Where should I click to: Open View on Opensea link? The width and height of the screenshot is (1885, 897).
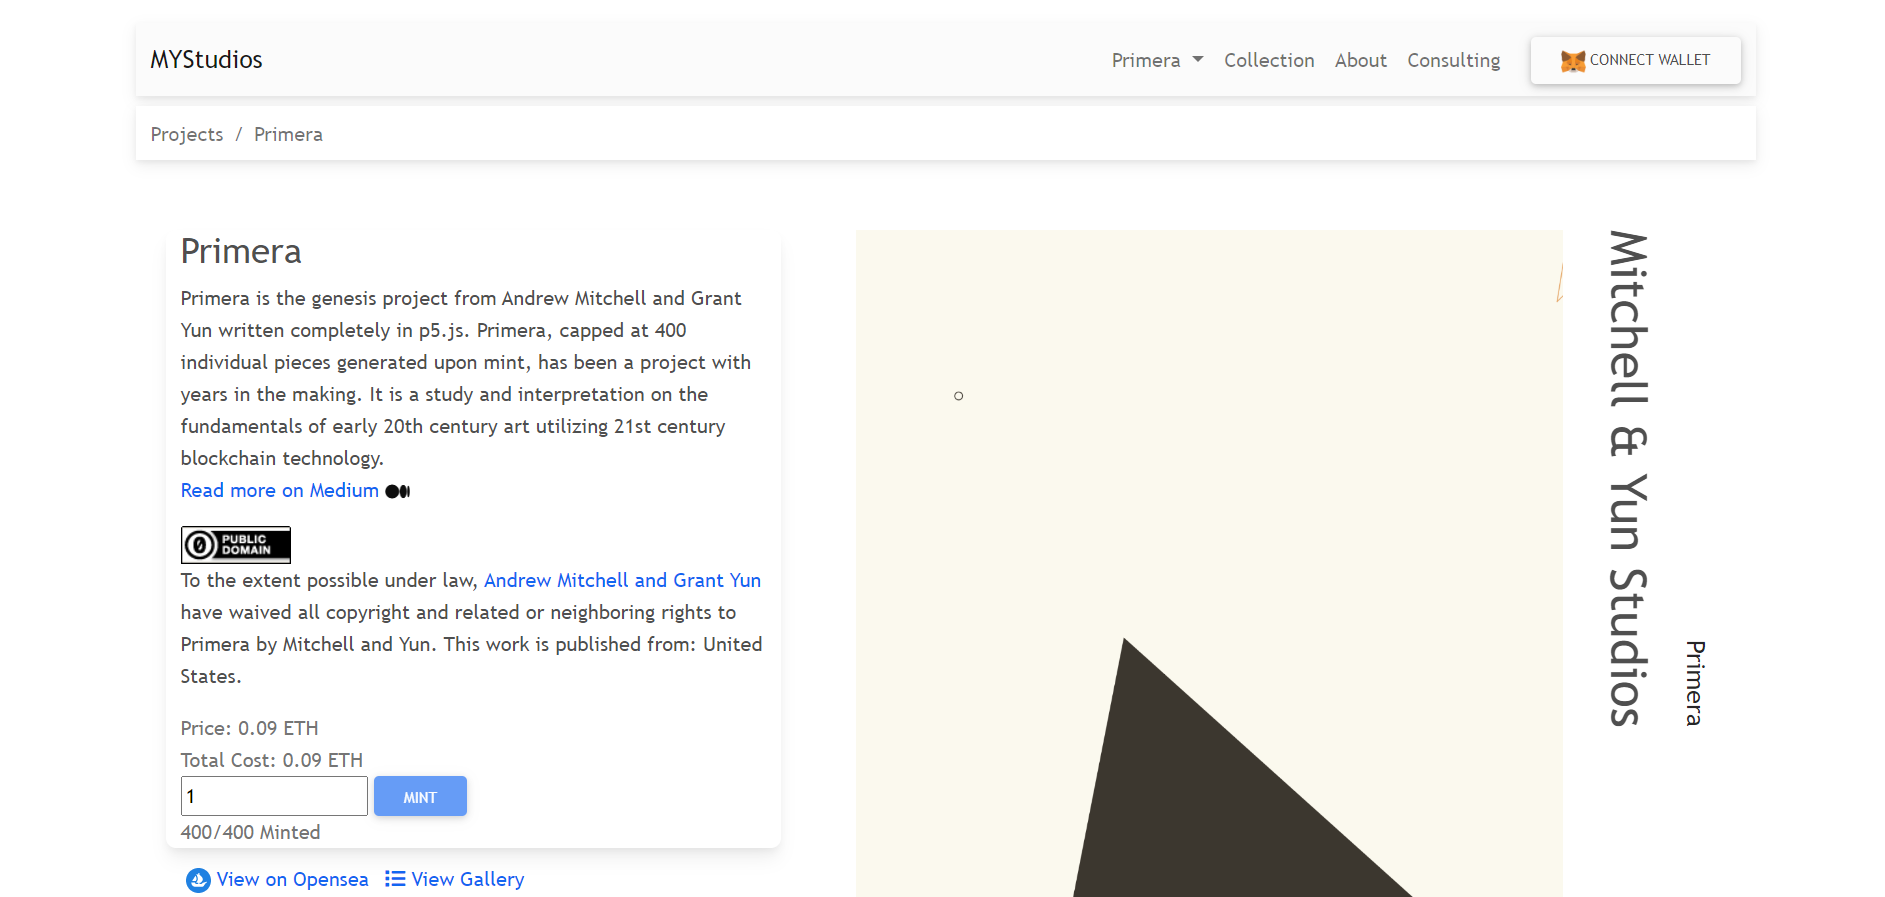click(x=292, y=879)
